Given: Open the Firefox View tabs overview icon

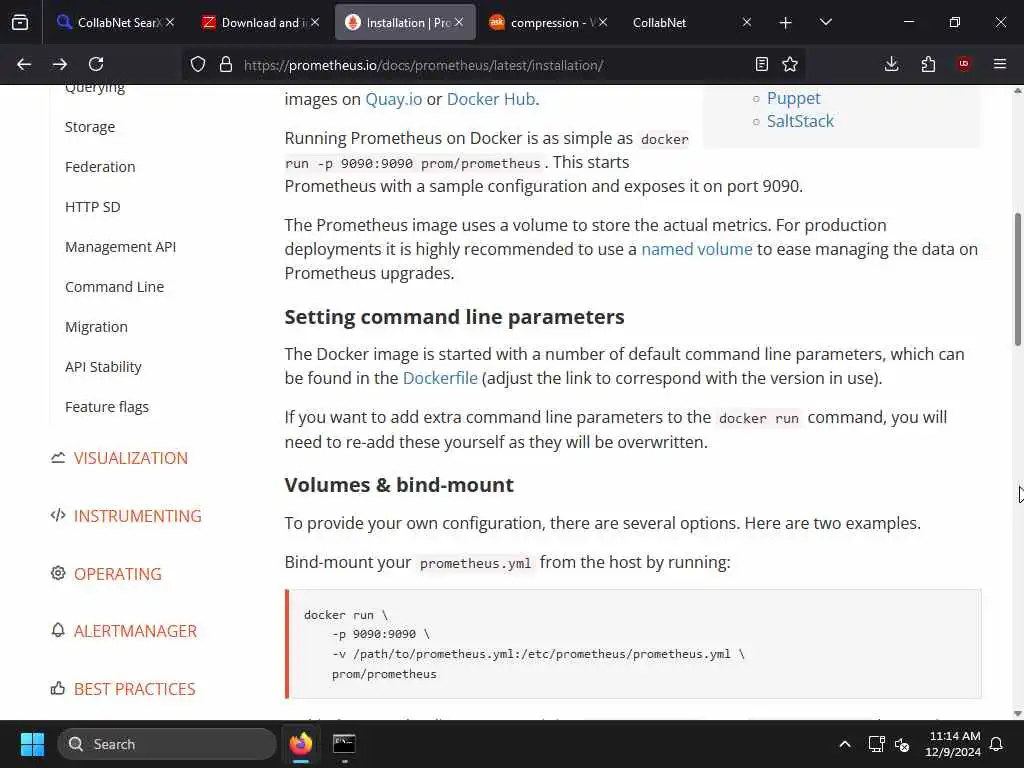Looking at the screenshot, I should coord(20,22).
